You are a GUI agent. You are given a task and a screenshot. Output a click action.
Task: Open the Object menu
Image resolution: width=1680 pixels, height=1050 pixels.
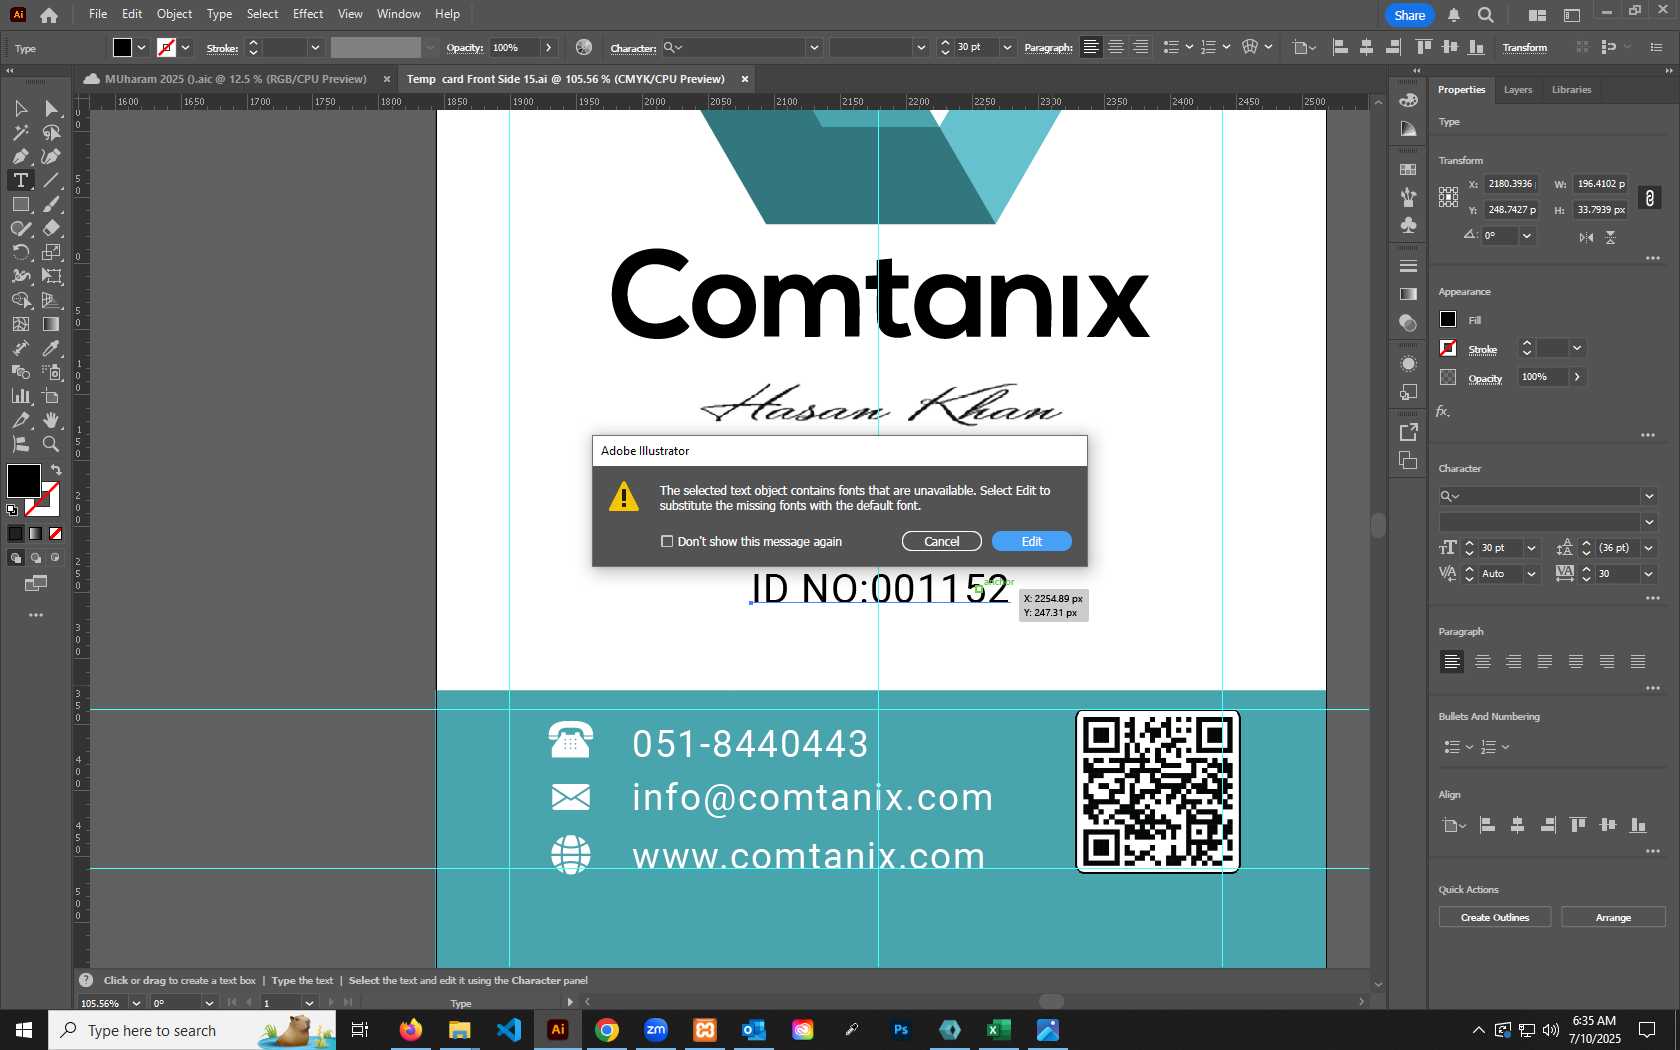coord(174,14)
